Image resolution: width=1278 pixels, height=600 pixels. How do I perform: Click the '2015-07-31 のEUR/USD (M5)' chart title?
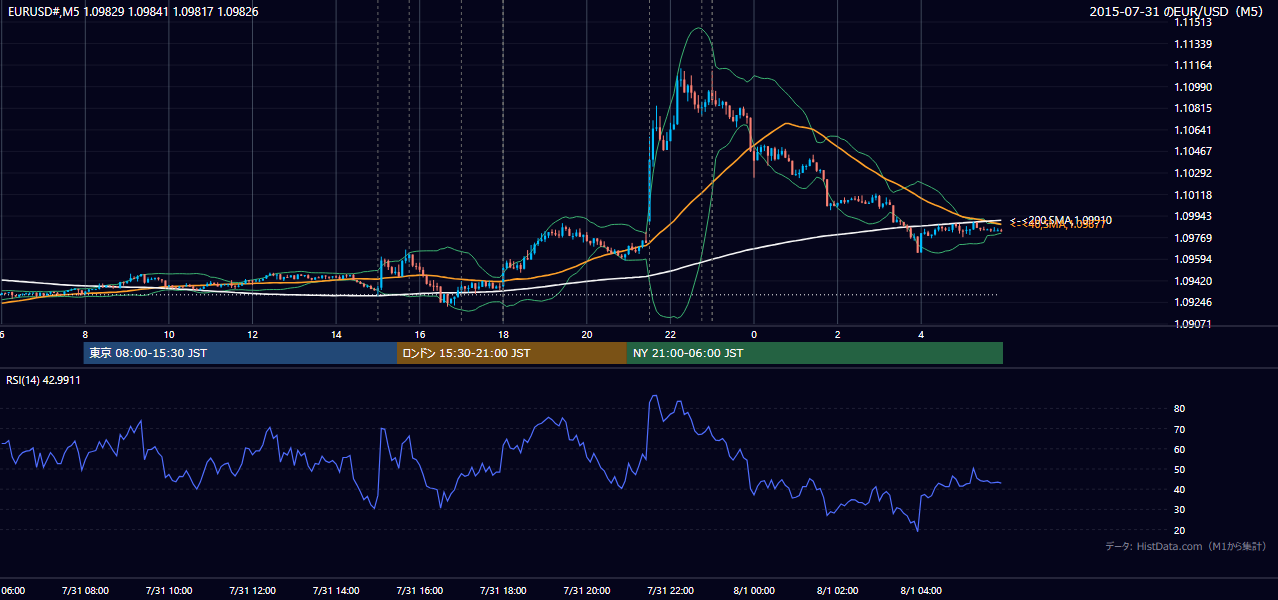pyautogui.click(x=1178, y=12)
